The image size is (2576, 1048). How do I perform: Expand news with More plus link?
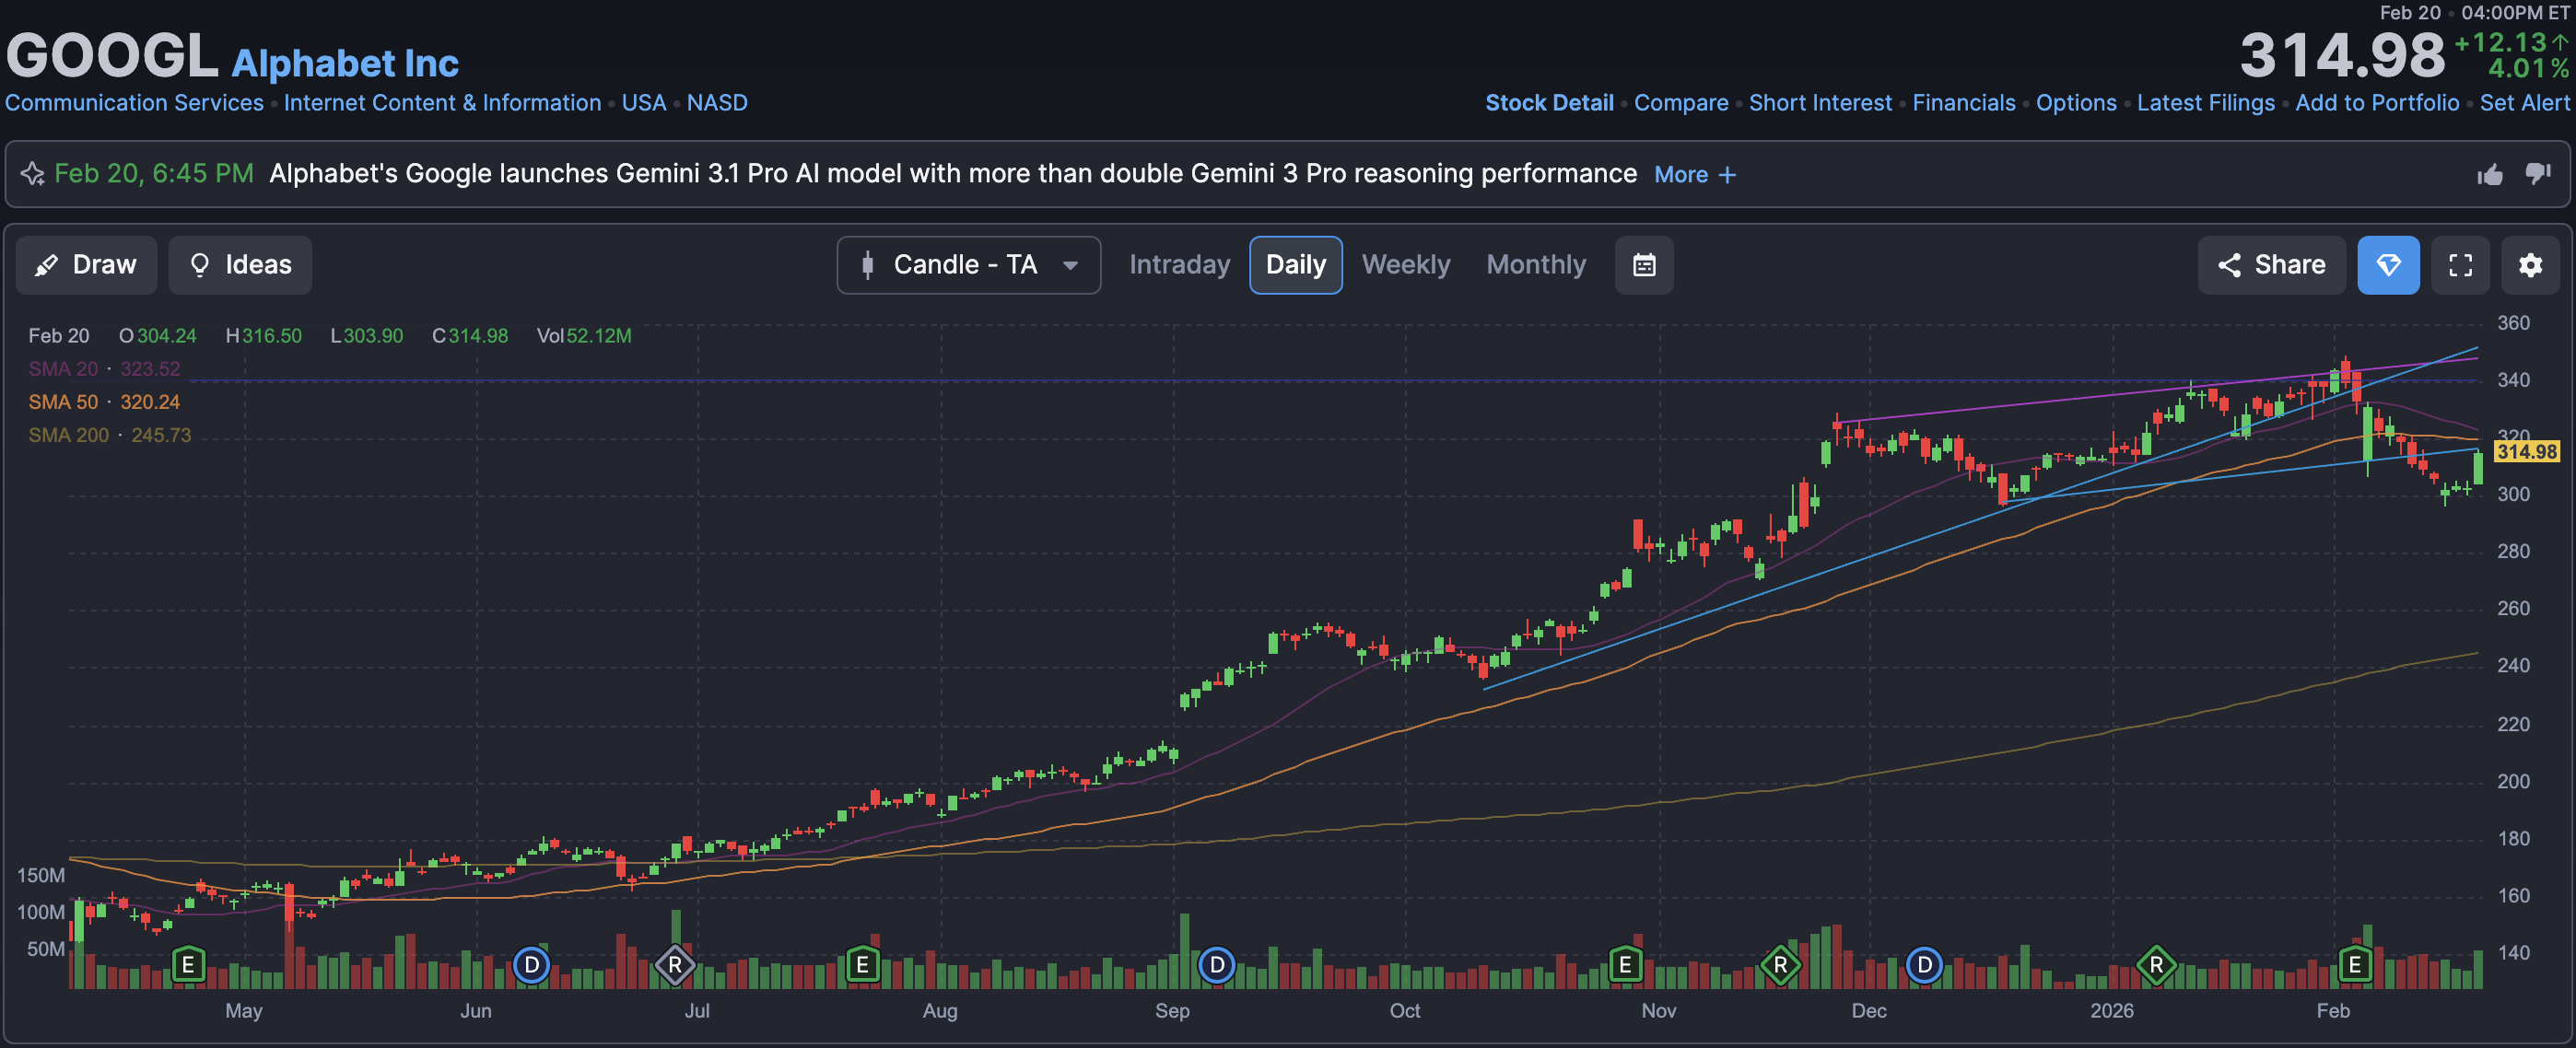coord(1694,175)
